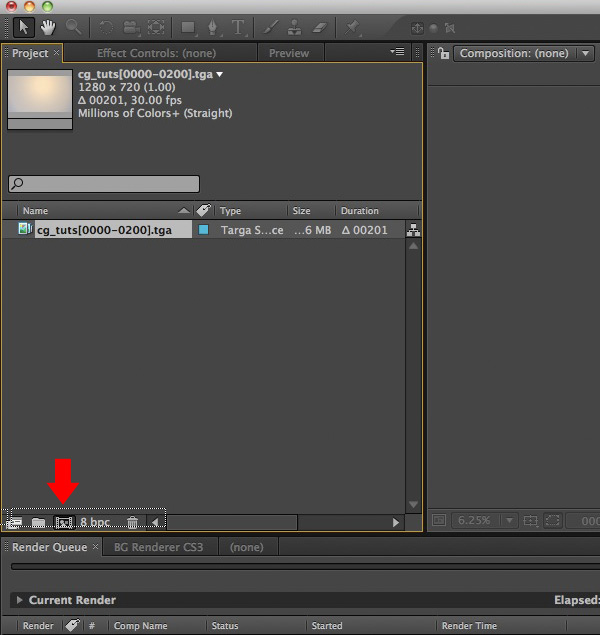Switch to the Preview tab
Viewport: 600px width, 635px height.
[289, 53]
